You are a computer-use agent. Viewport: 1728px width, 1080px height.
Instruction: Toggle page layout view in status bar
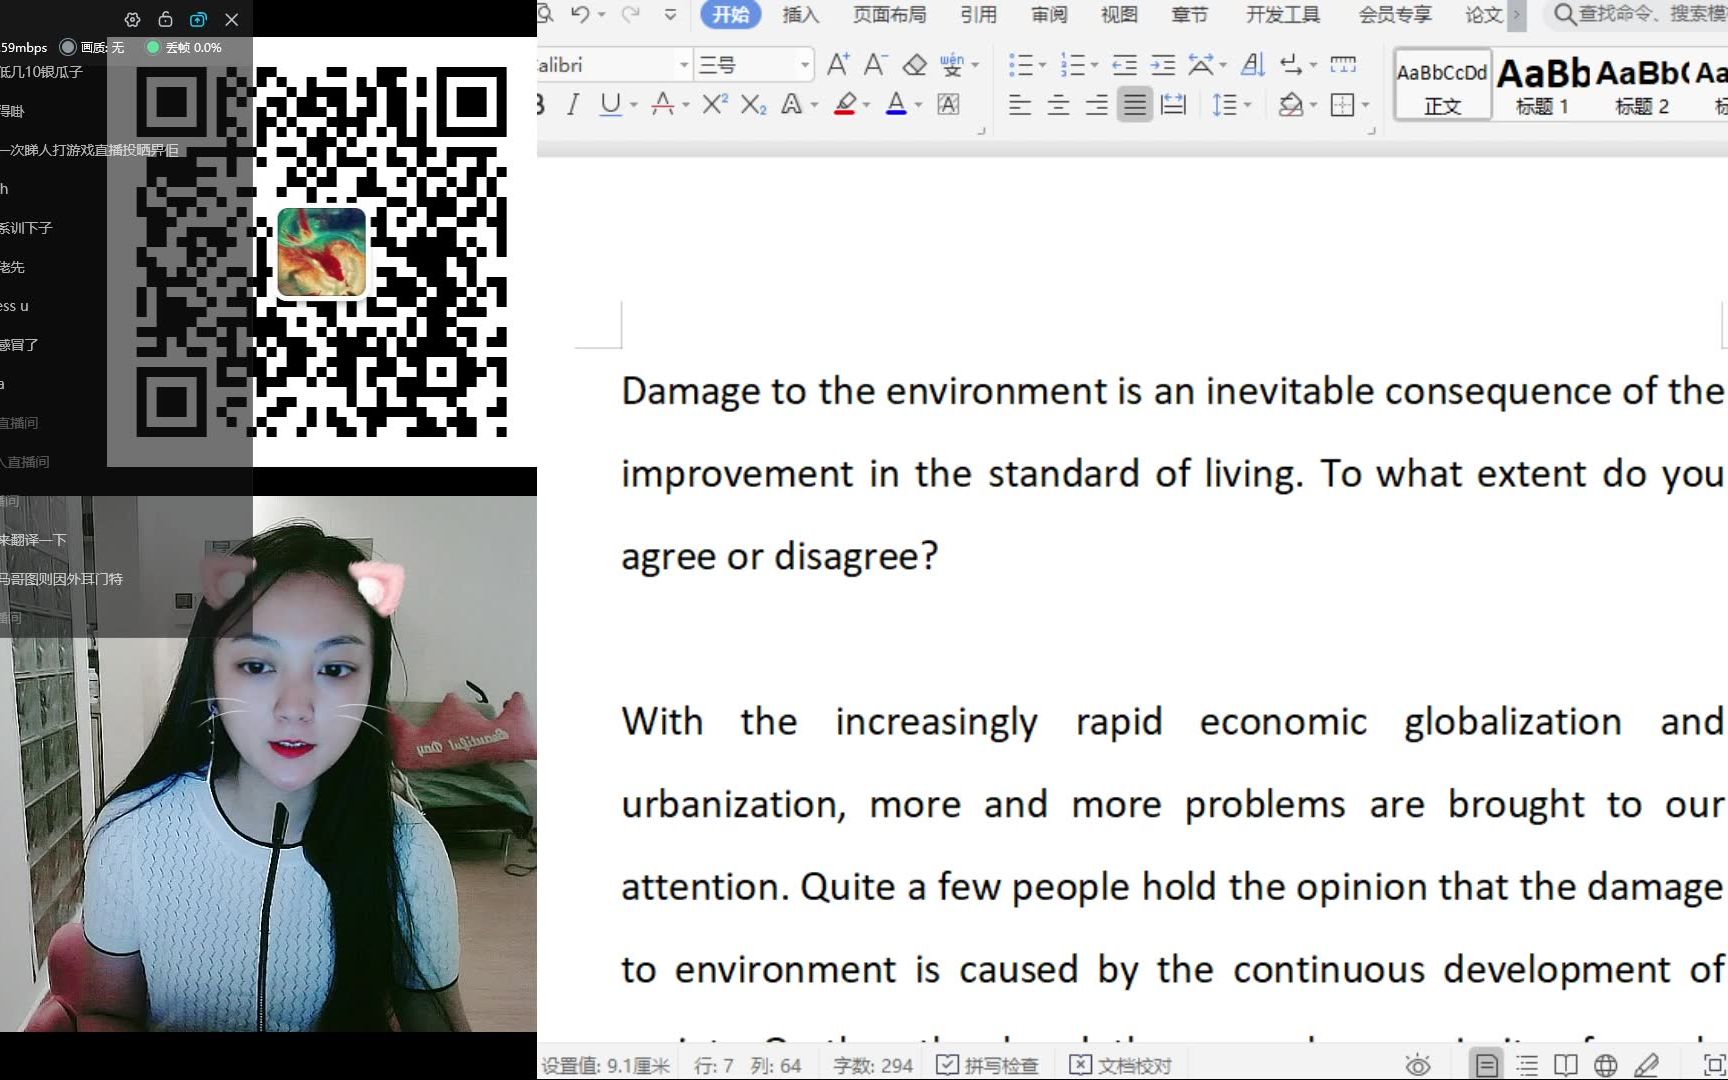pyautogui.click(x=1487, y=1065)
